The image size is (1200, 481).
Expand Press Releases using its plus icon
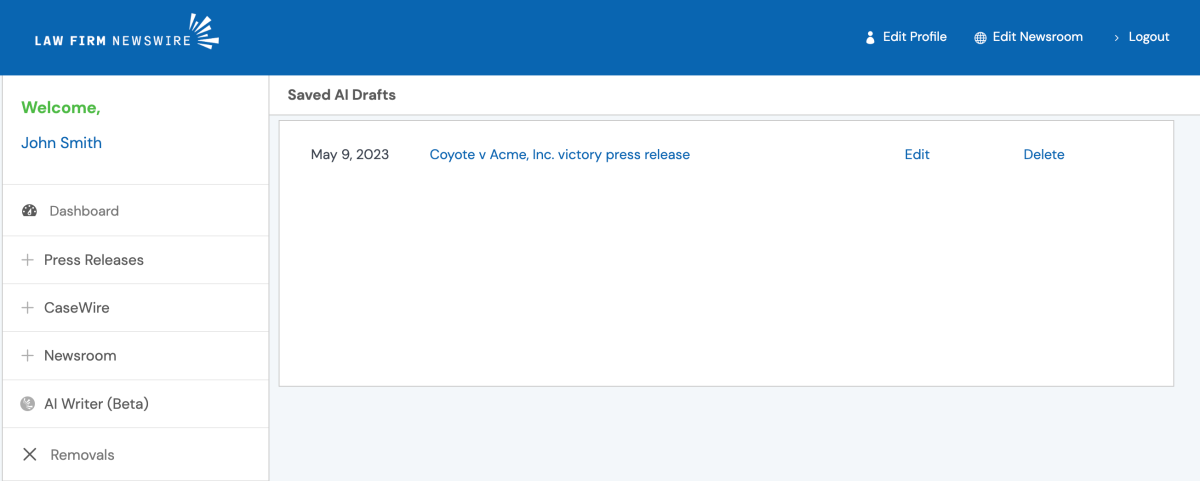(x=28, y=260)
